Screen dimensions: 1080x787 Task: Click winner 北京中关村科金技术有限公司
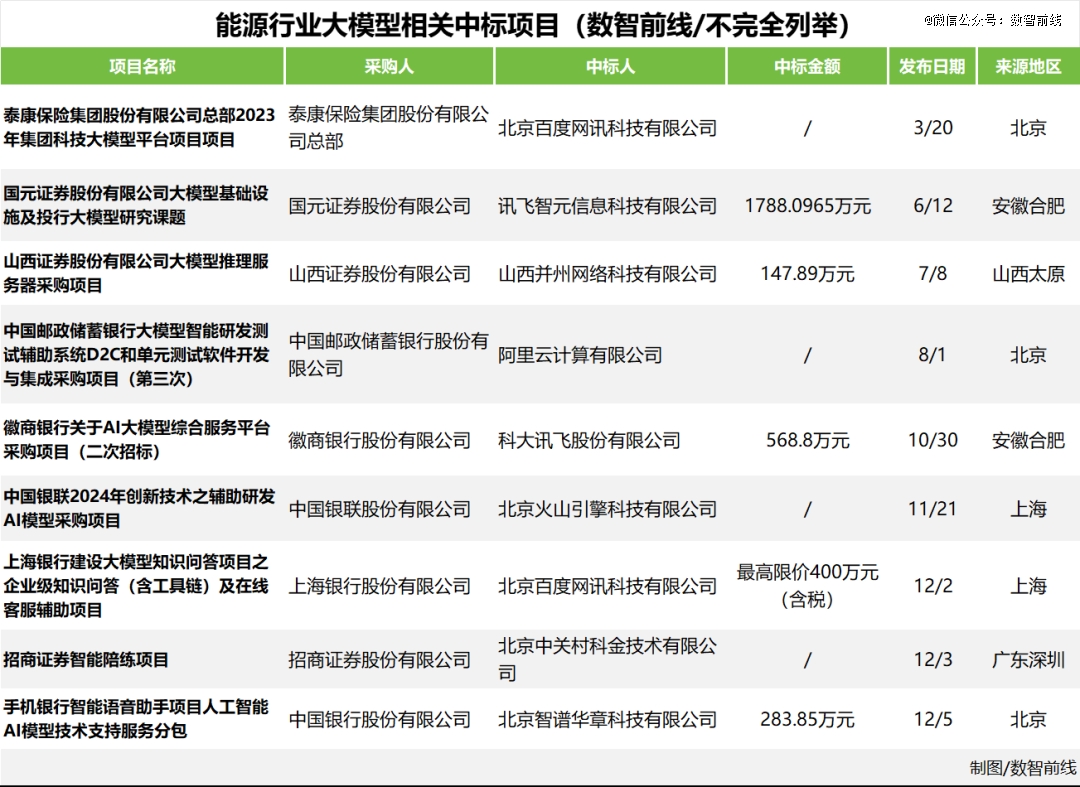pyautogui.click(x=608, y=659)
